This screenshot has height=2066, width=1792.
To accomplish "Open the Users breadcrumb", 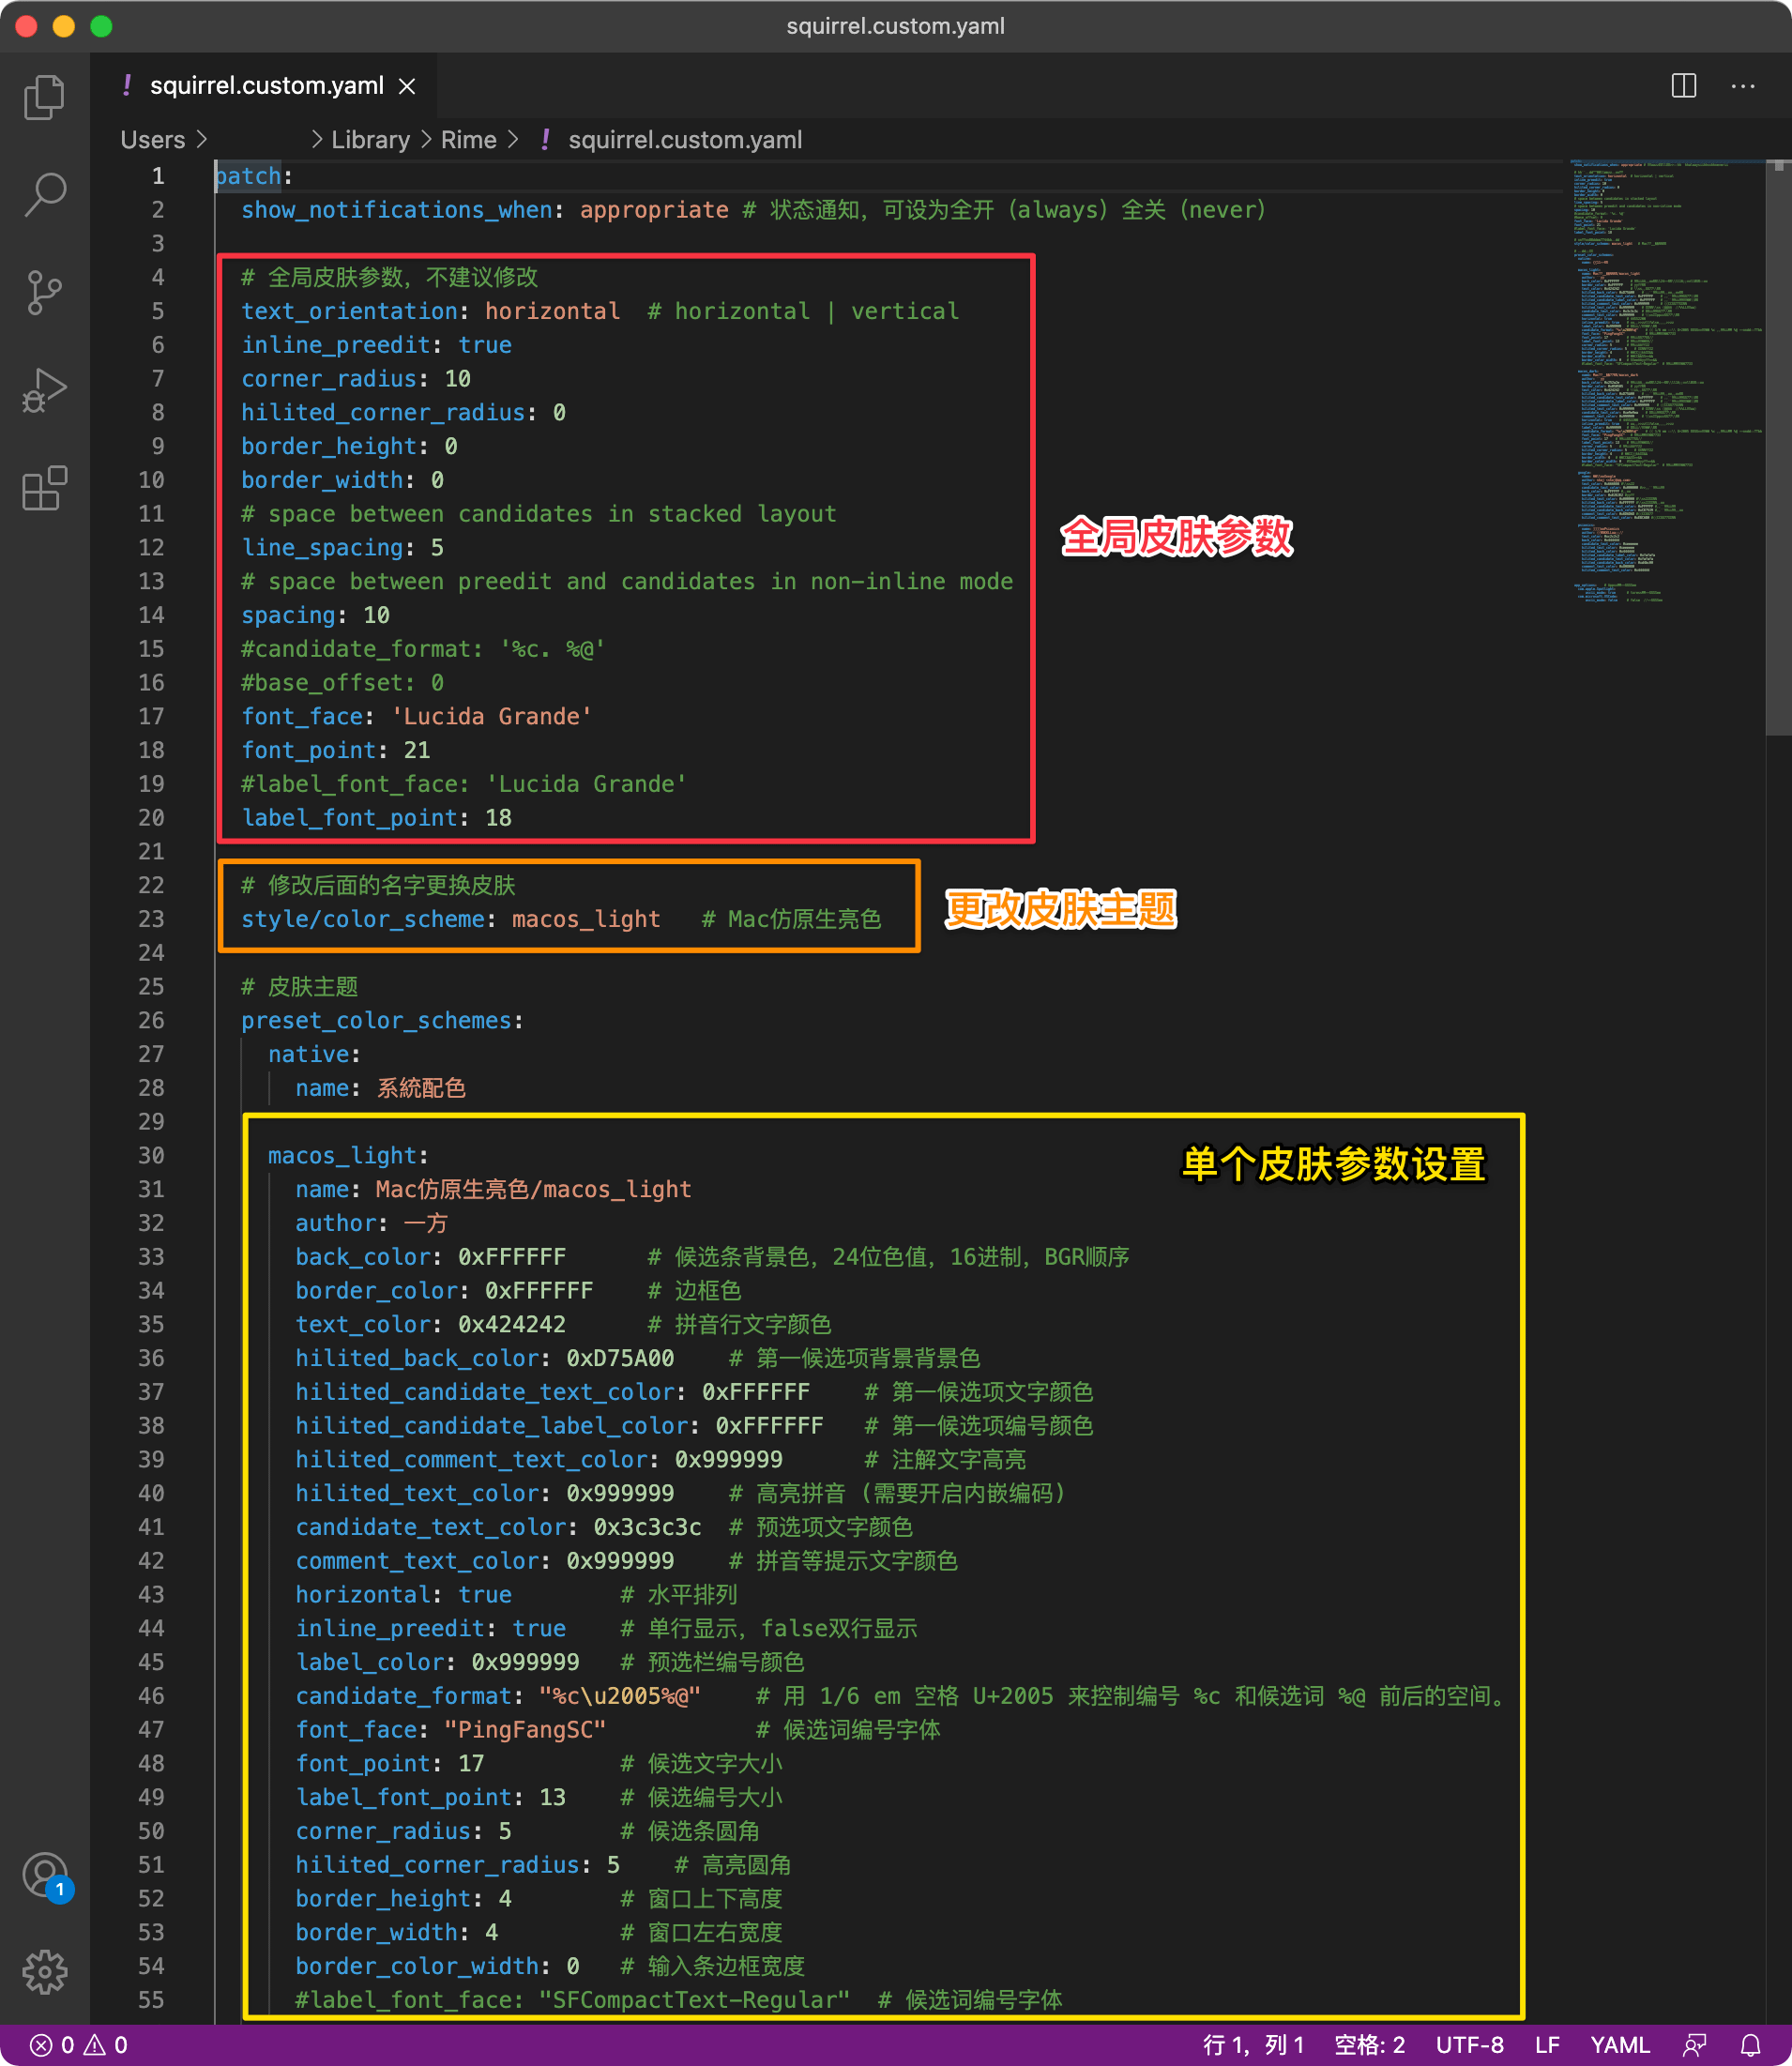I will (x=153, y=140).
